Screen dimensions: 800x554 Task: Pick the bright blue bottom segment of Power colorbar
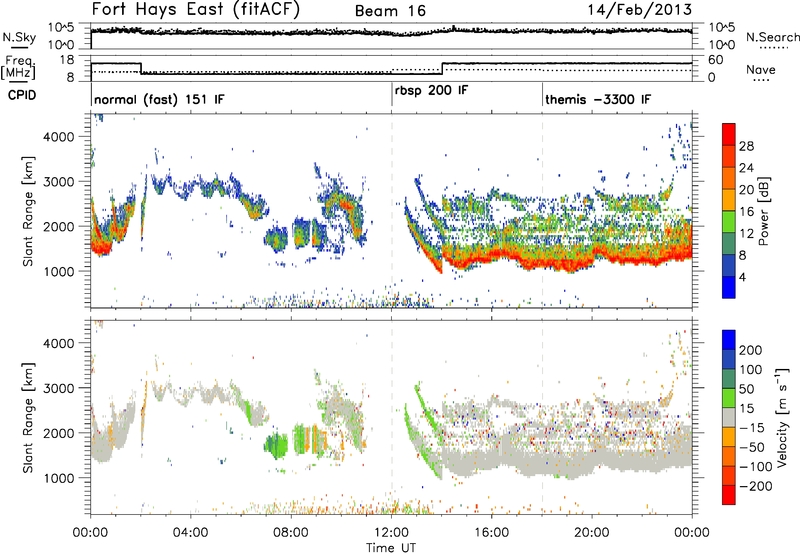point(729,287)
